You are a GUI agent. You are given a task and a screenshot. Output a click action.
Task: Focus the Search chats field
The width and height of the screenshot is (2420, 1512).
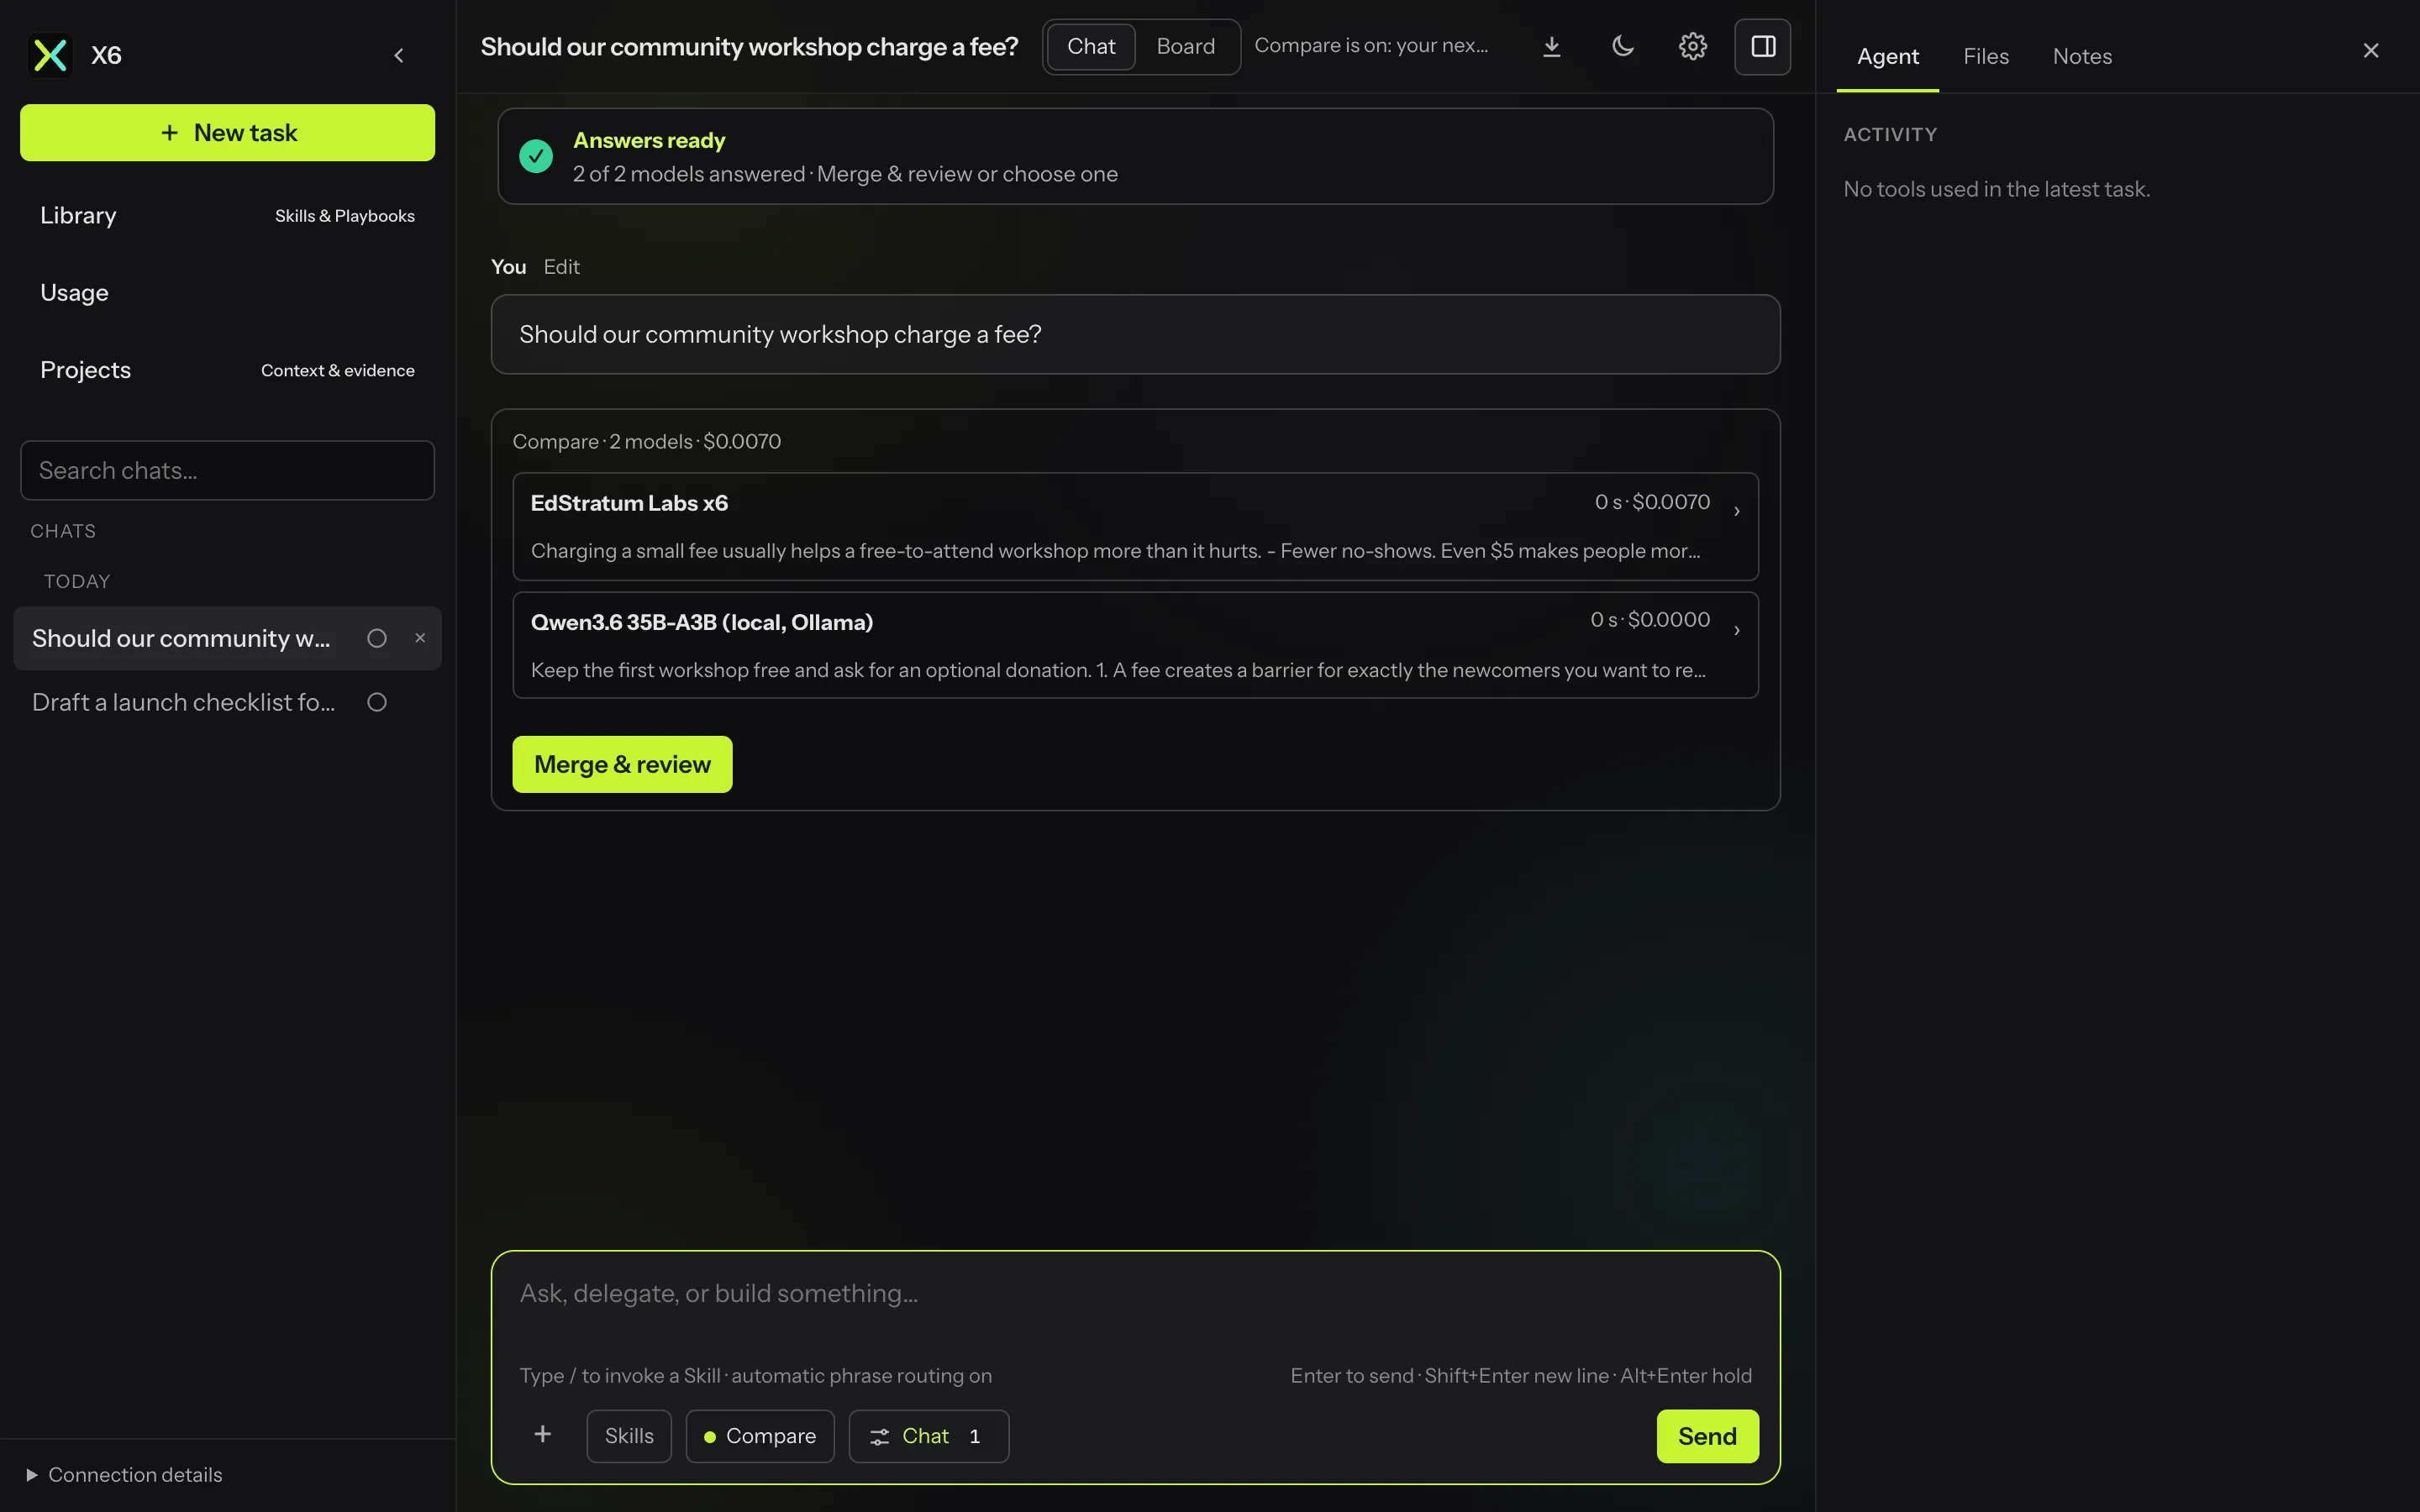point(228,470)
